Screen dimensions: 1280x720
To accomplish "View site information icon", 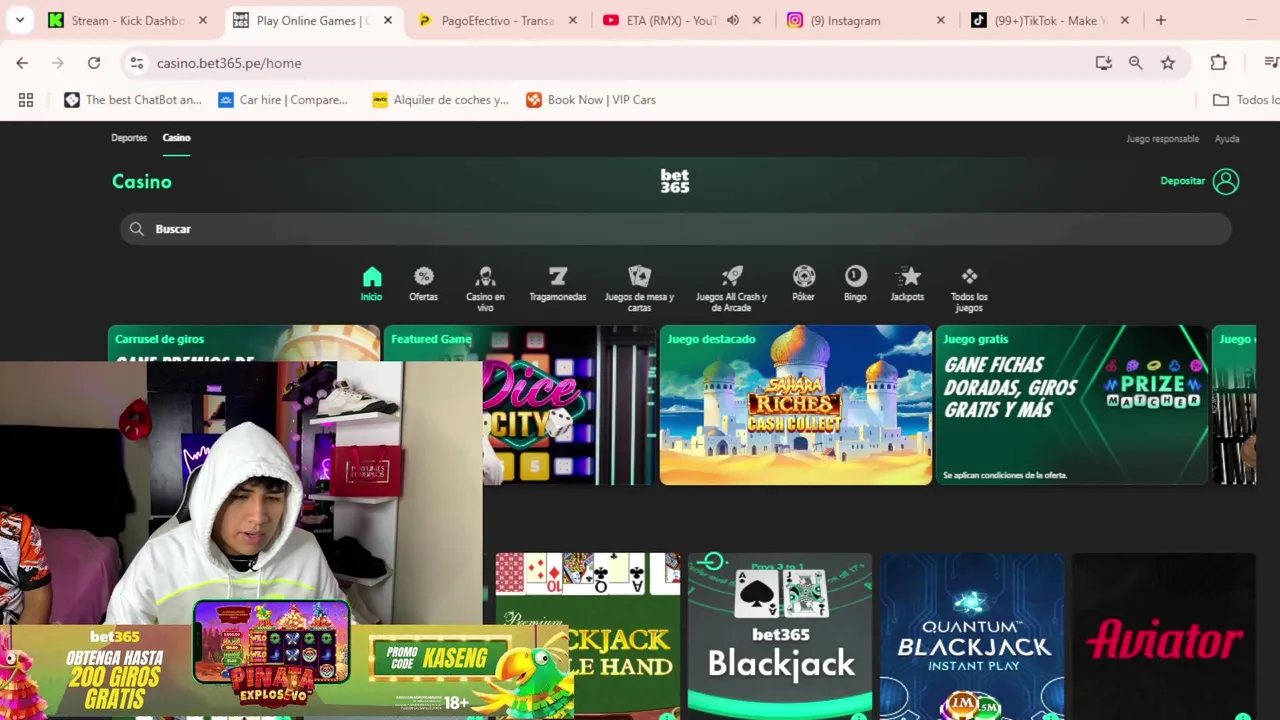I will click(137, 63).
